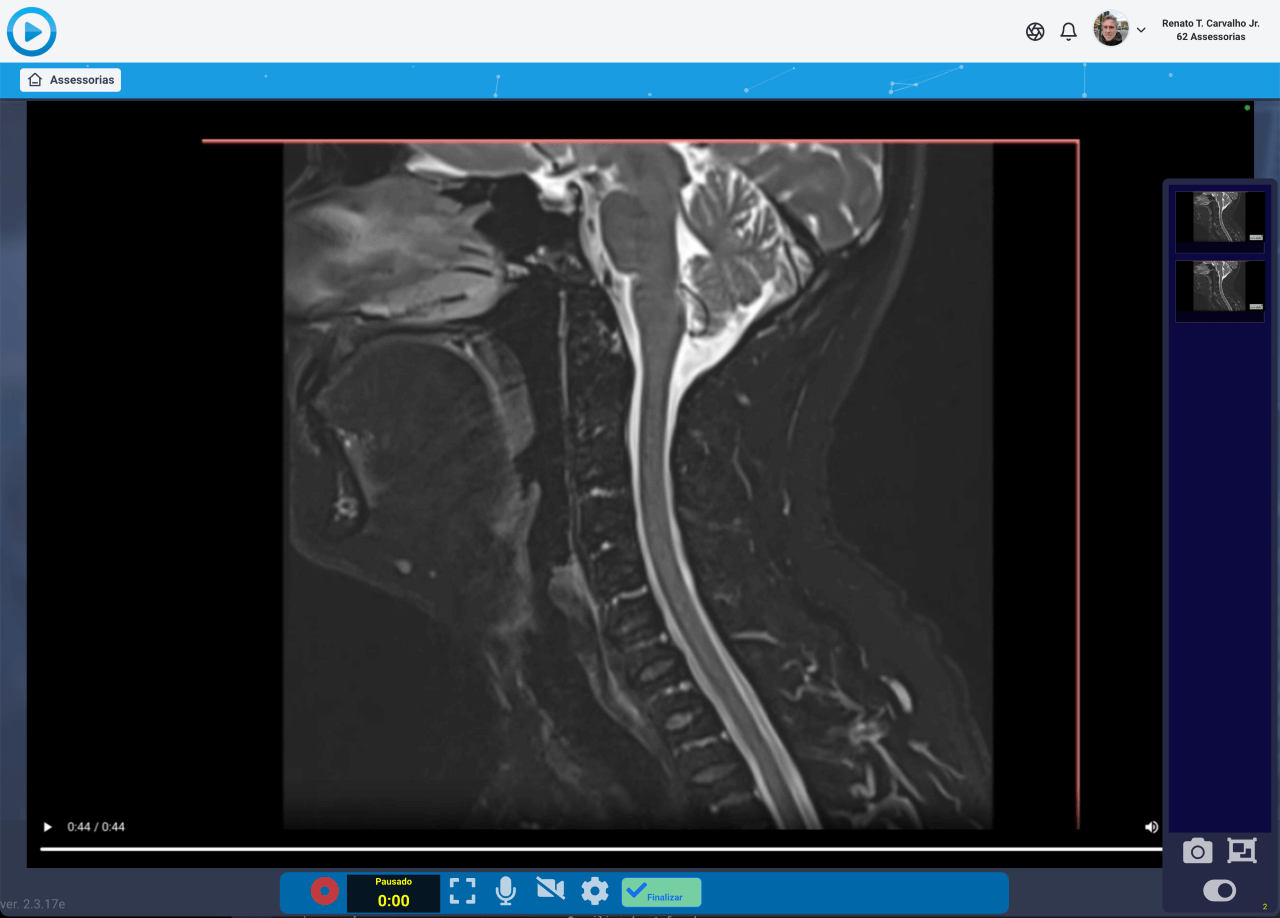This screenshot has height=918, width=1280.
Task: Play the MRI video
Action: [46, 827]
